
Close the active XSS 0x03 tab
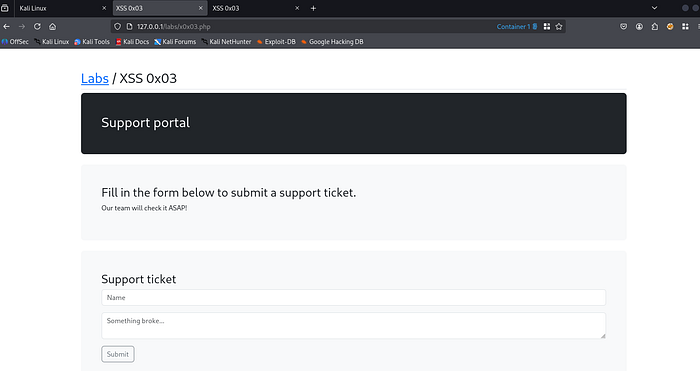pos(200,8)
